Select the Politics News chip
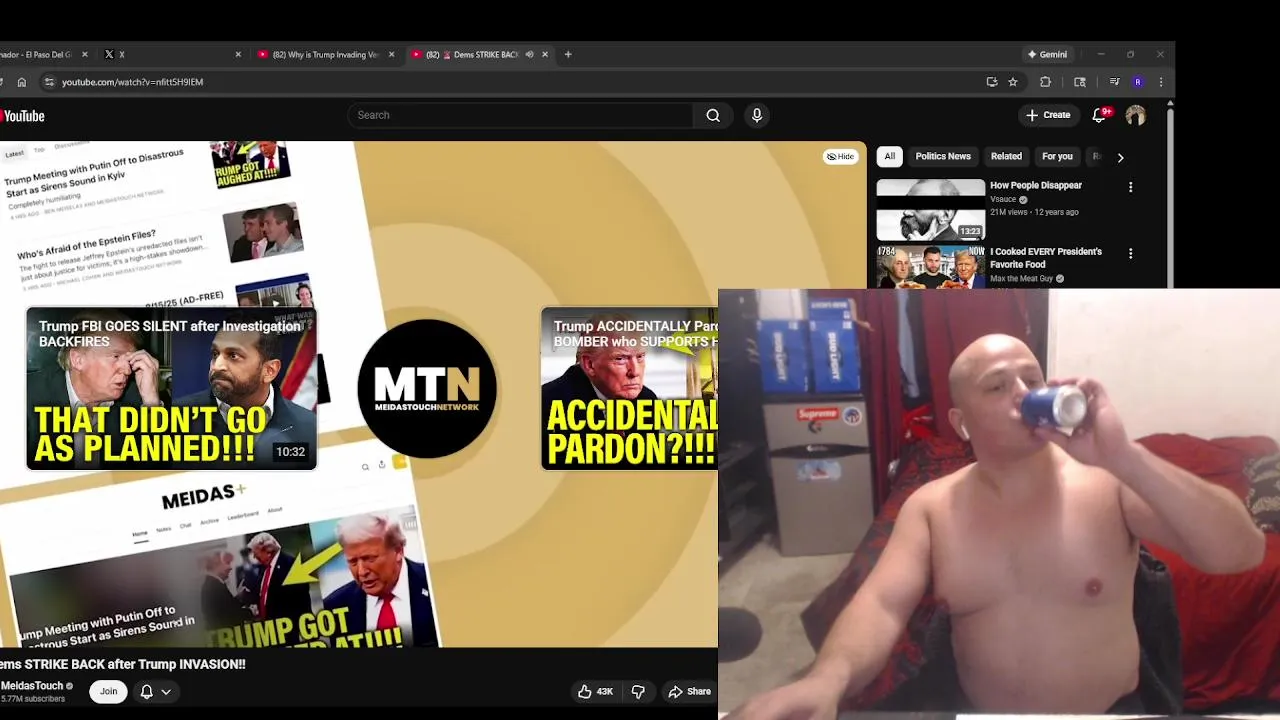The width and height of the screenshot is (1280, 720). click(943, 156)
